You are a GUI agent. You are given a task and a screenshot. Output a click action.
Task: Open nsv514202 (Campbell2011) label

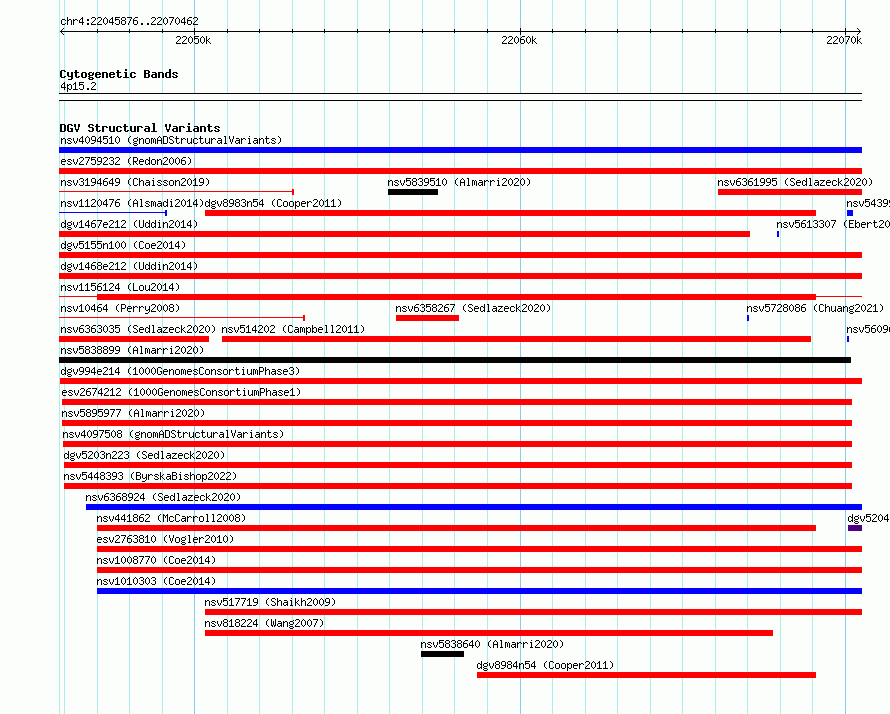[x=293, y=329]
